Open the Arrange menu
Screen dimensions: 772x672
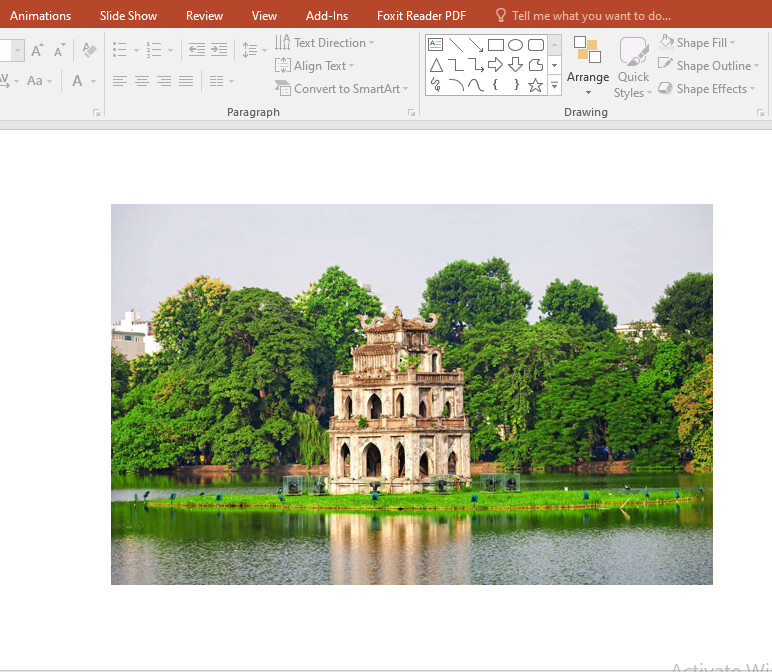click(588, 65)
